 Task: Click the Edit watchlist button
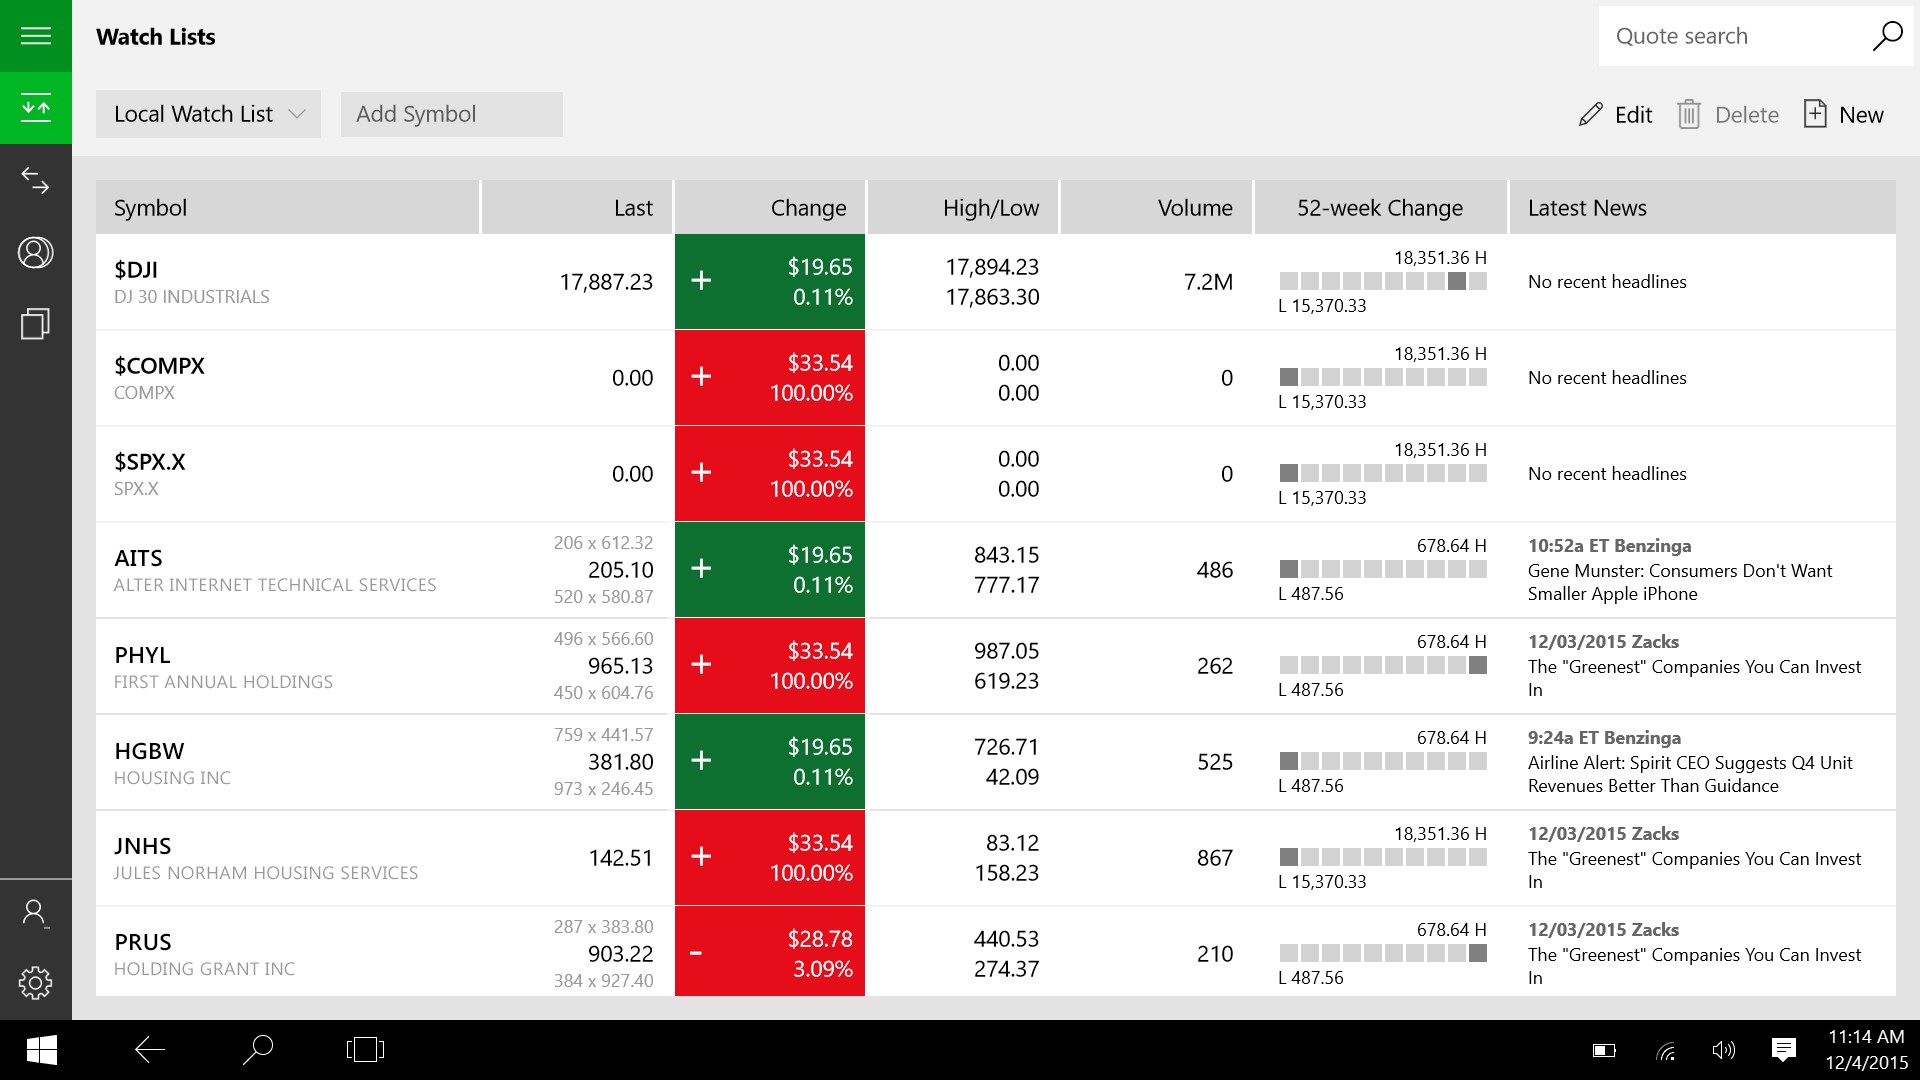(1615, 114)
